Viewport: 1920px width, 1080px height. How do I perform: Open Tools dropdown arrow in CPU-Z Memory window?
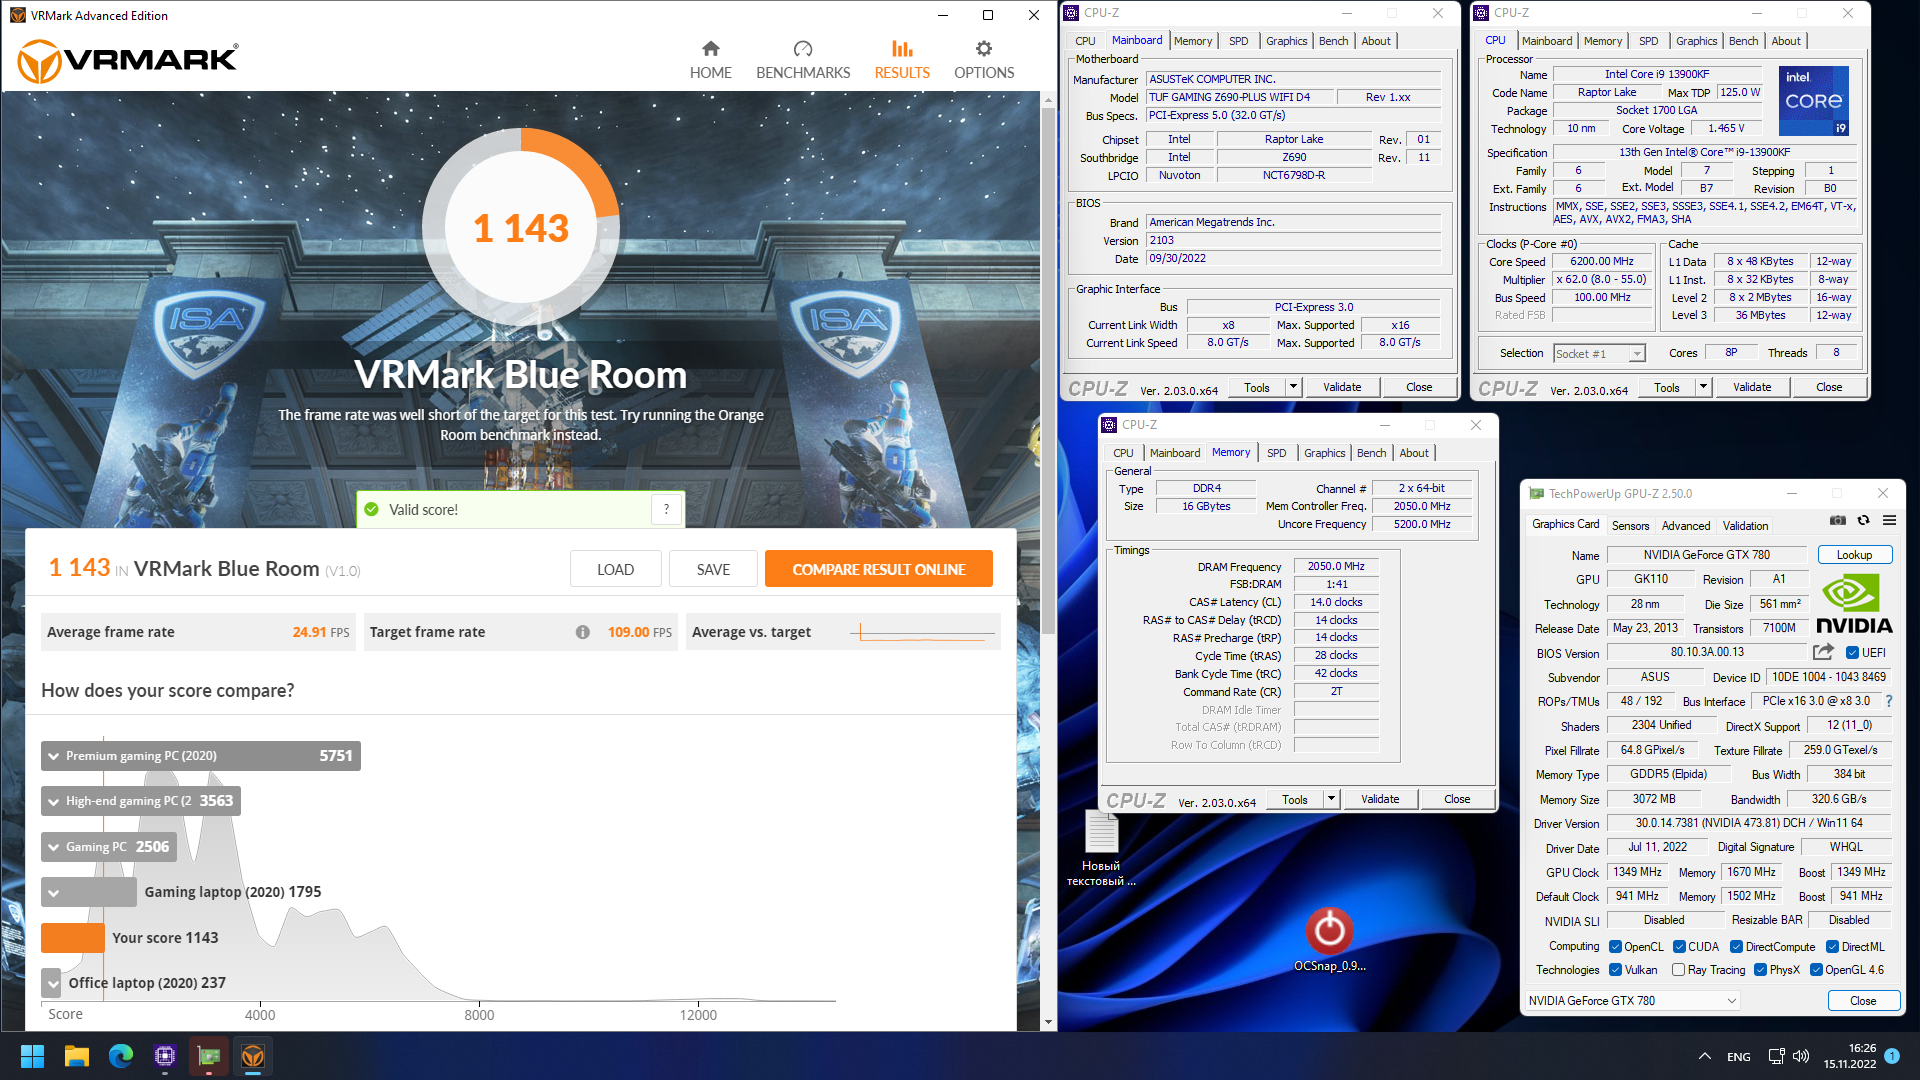(x=1331, y=799)
